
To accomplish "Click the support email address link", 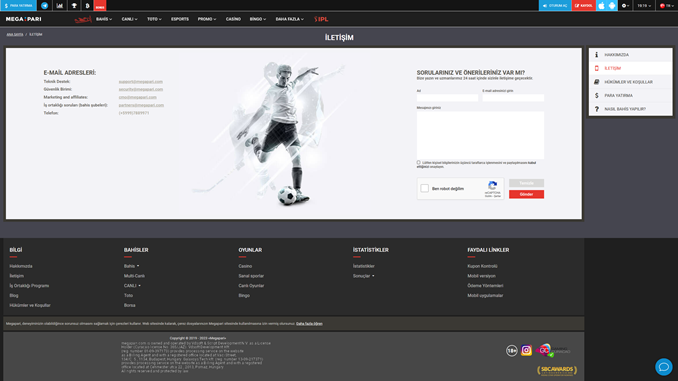I will click(x=141, y=82).
